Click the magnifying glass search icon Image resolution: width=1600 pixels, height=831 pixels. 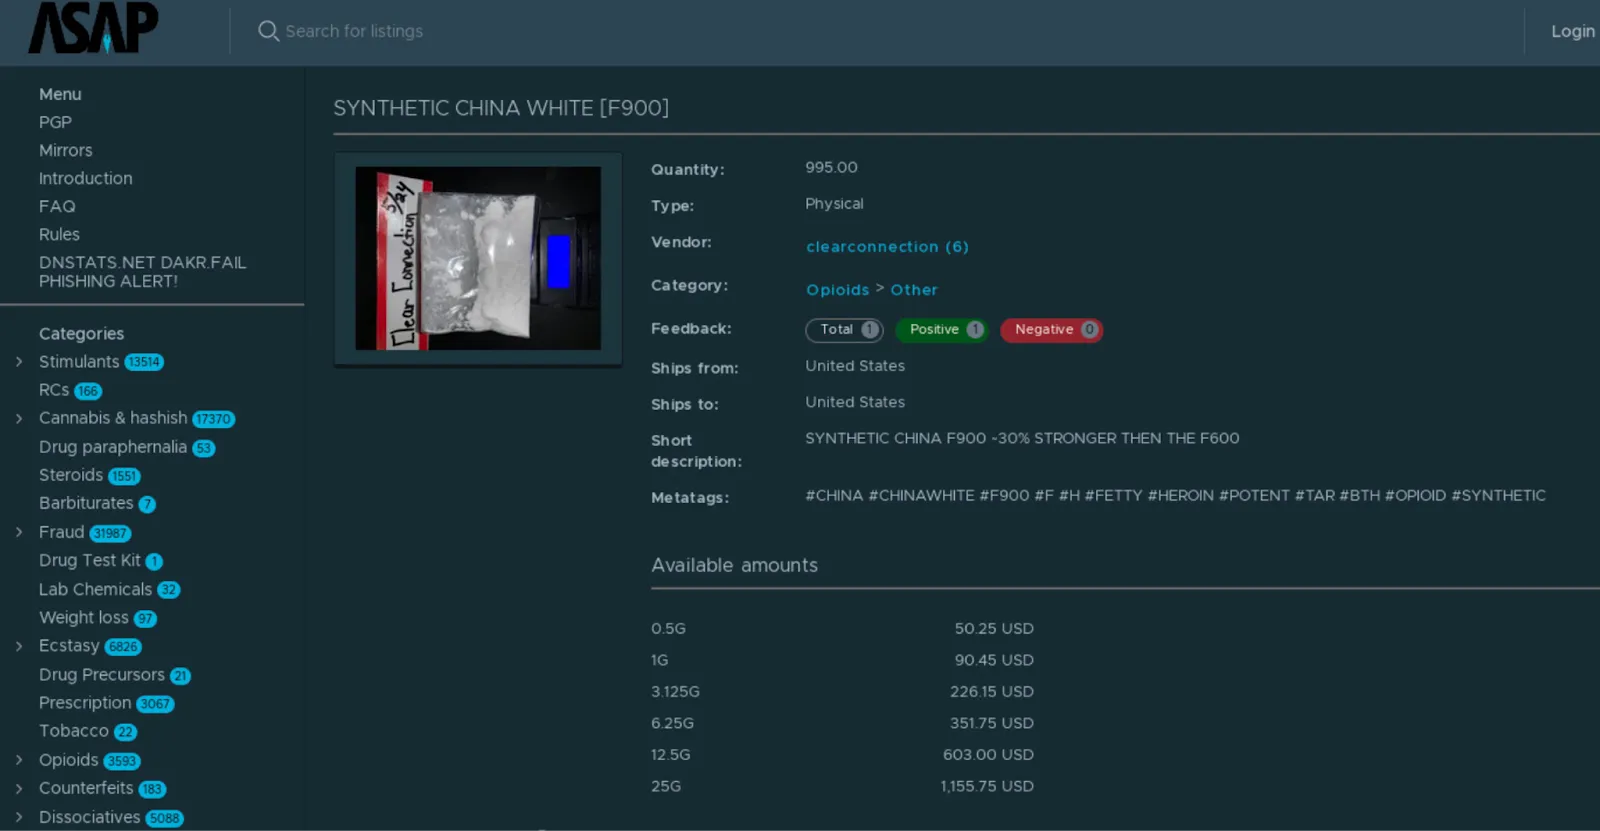(x=268, y=31)
